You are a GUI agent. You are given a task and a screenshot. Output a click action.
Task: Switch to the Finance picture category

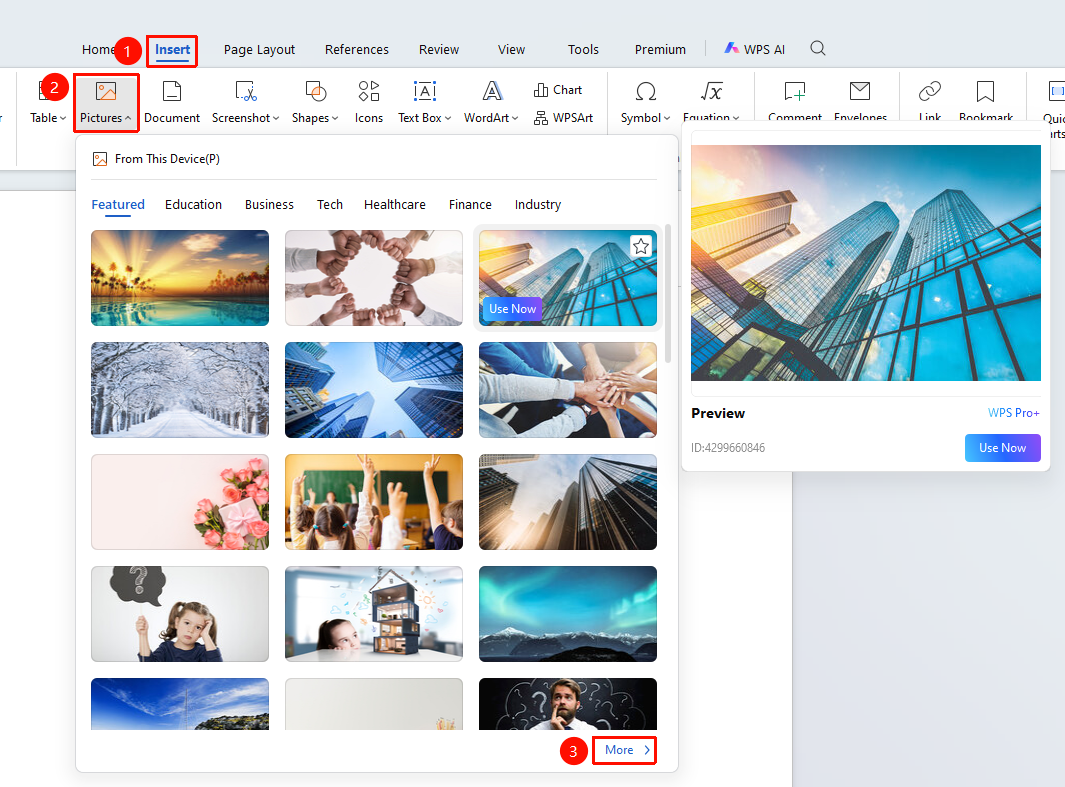470,204
